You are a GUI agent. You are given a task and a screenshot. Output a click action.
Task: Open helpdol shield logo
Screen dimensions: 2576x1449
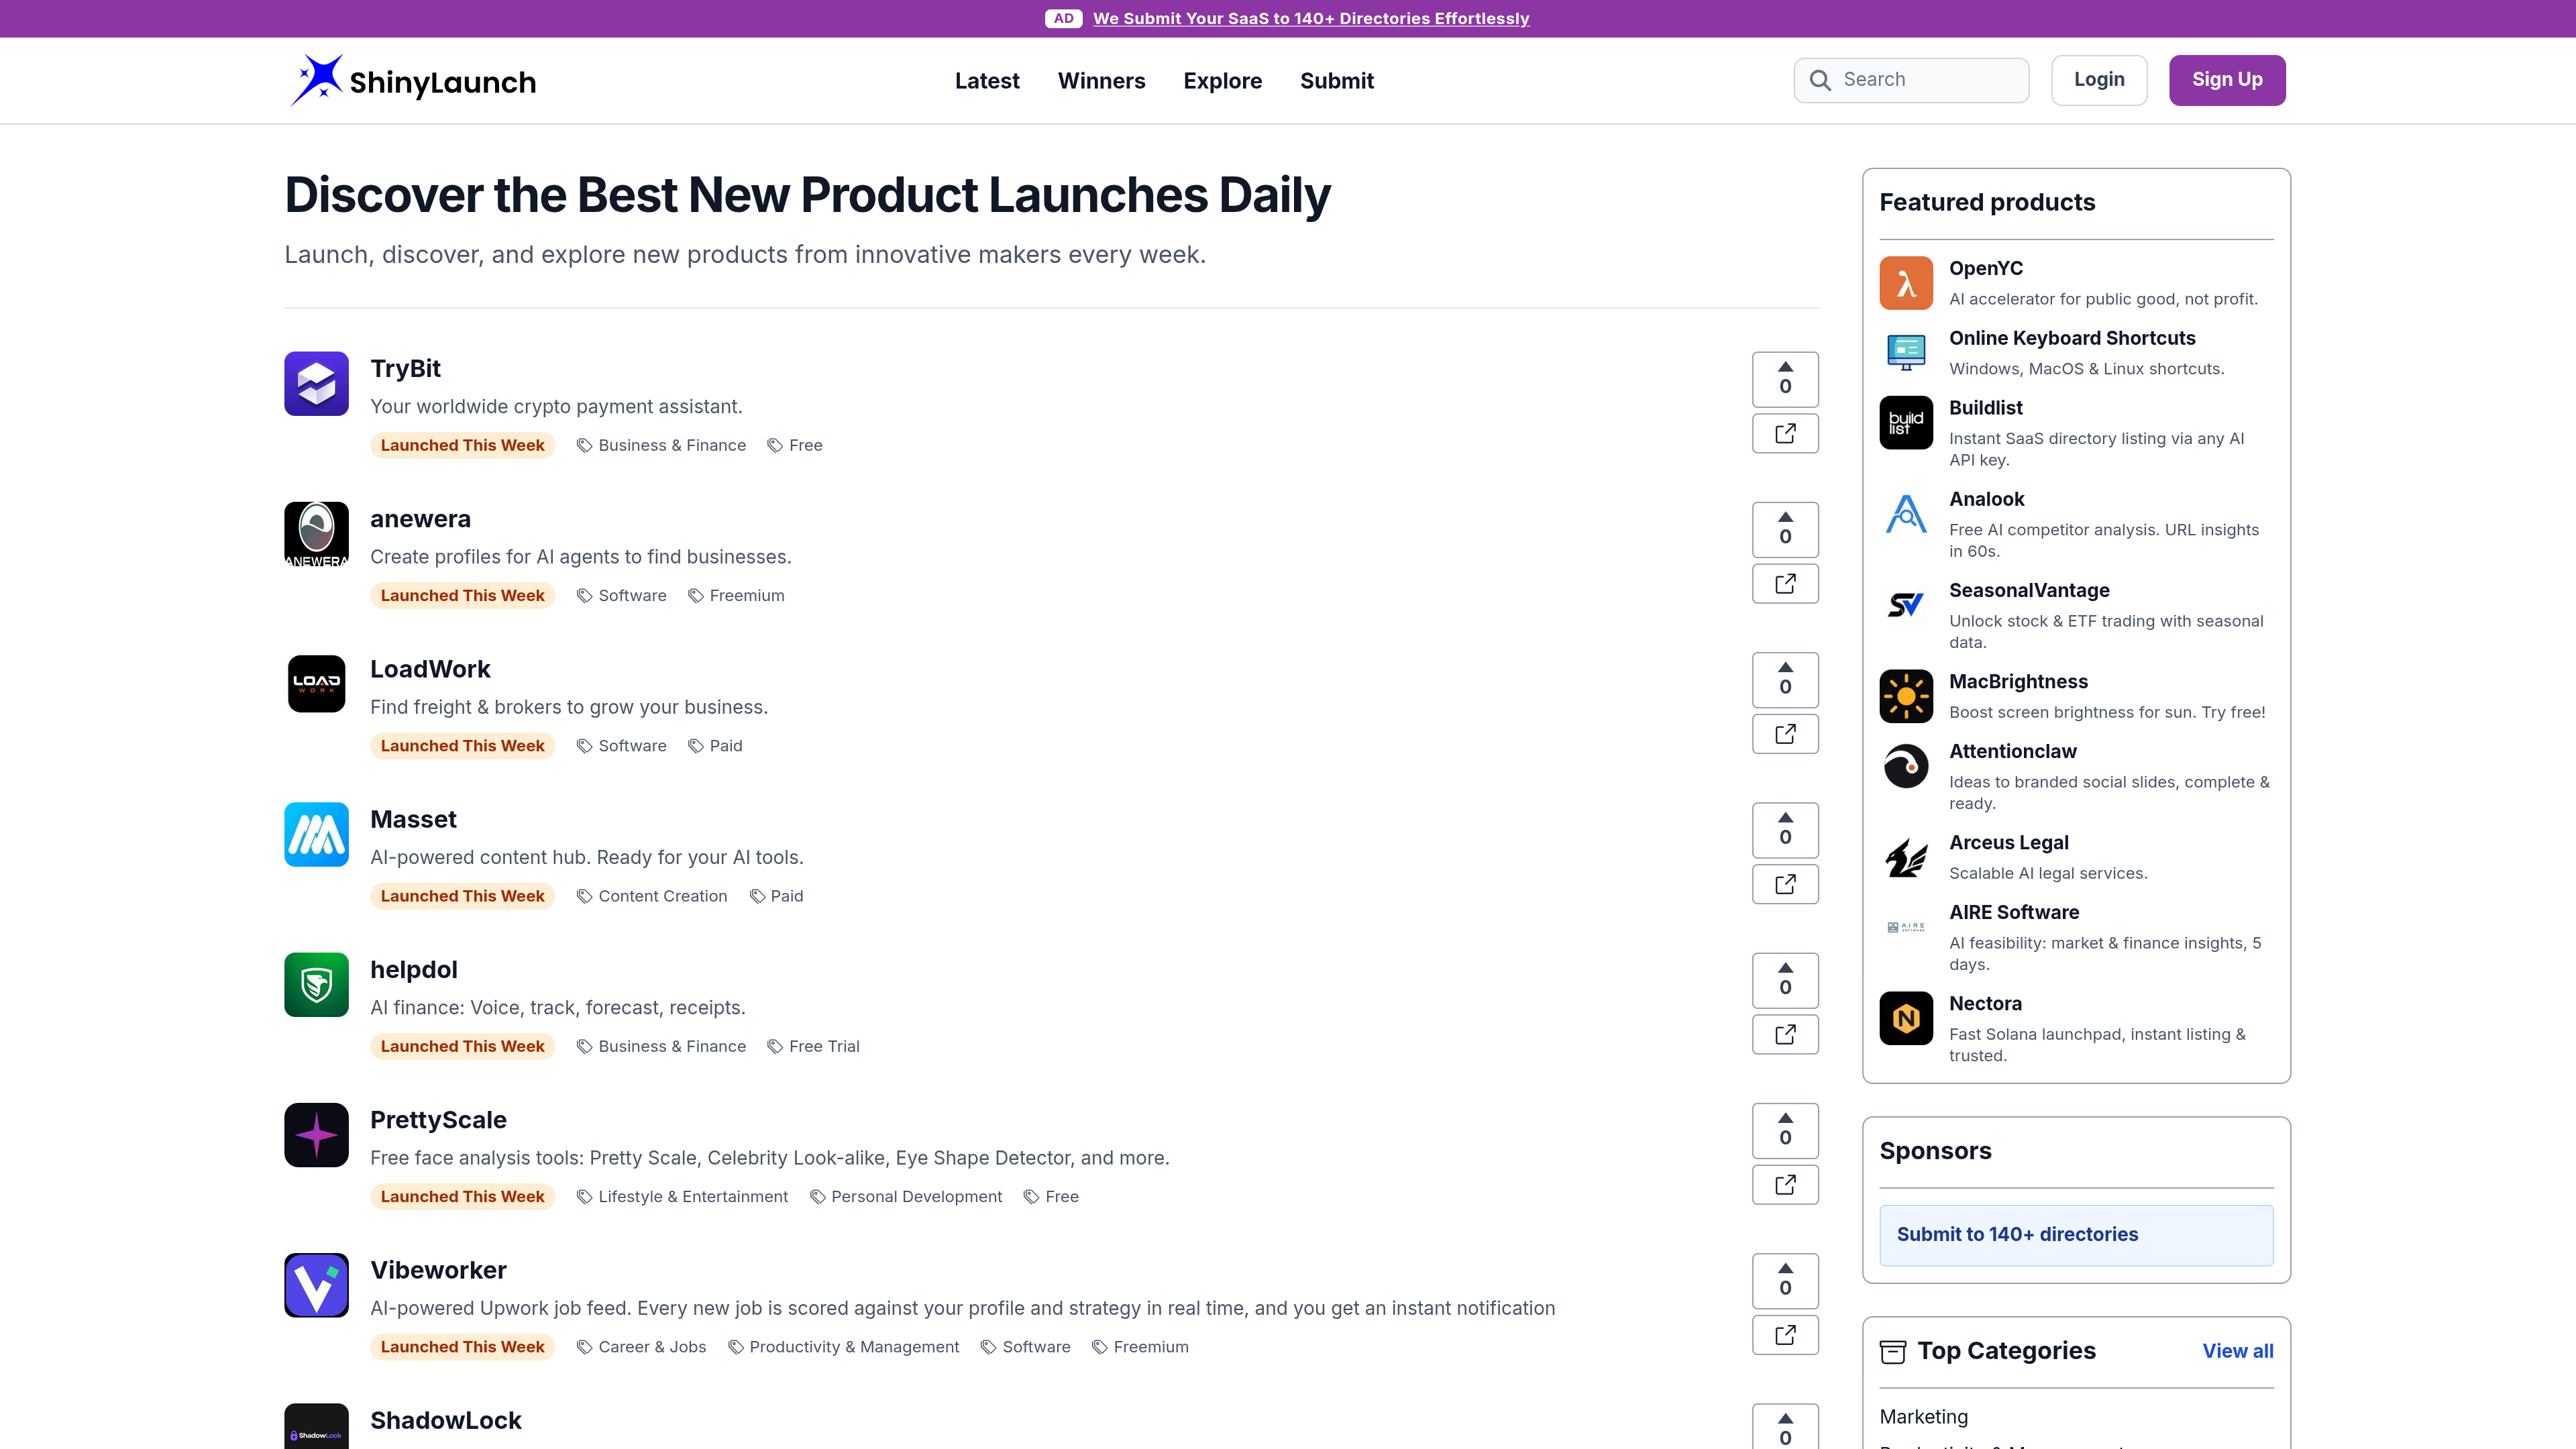click(x=316, y=985)
